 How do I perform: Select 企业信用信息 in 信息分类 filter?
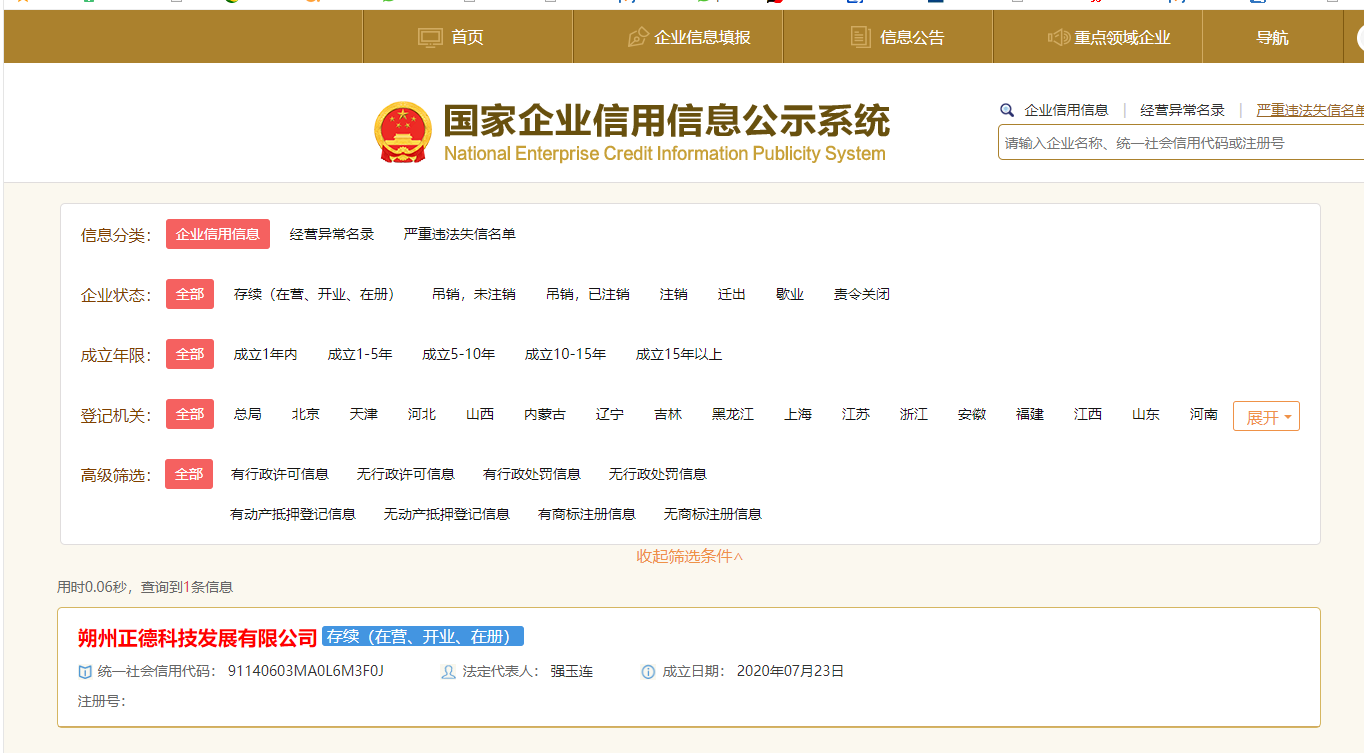pos(218,234)
